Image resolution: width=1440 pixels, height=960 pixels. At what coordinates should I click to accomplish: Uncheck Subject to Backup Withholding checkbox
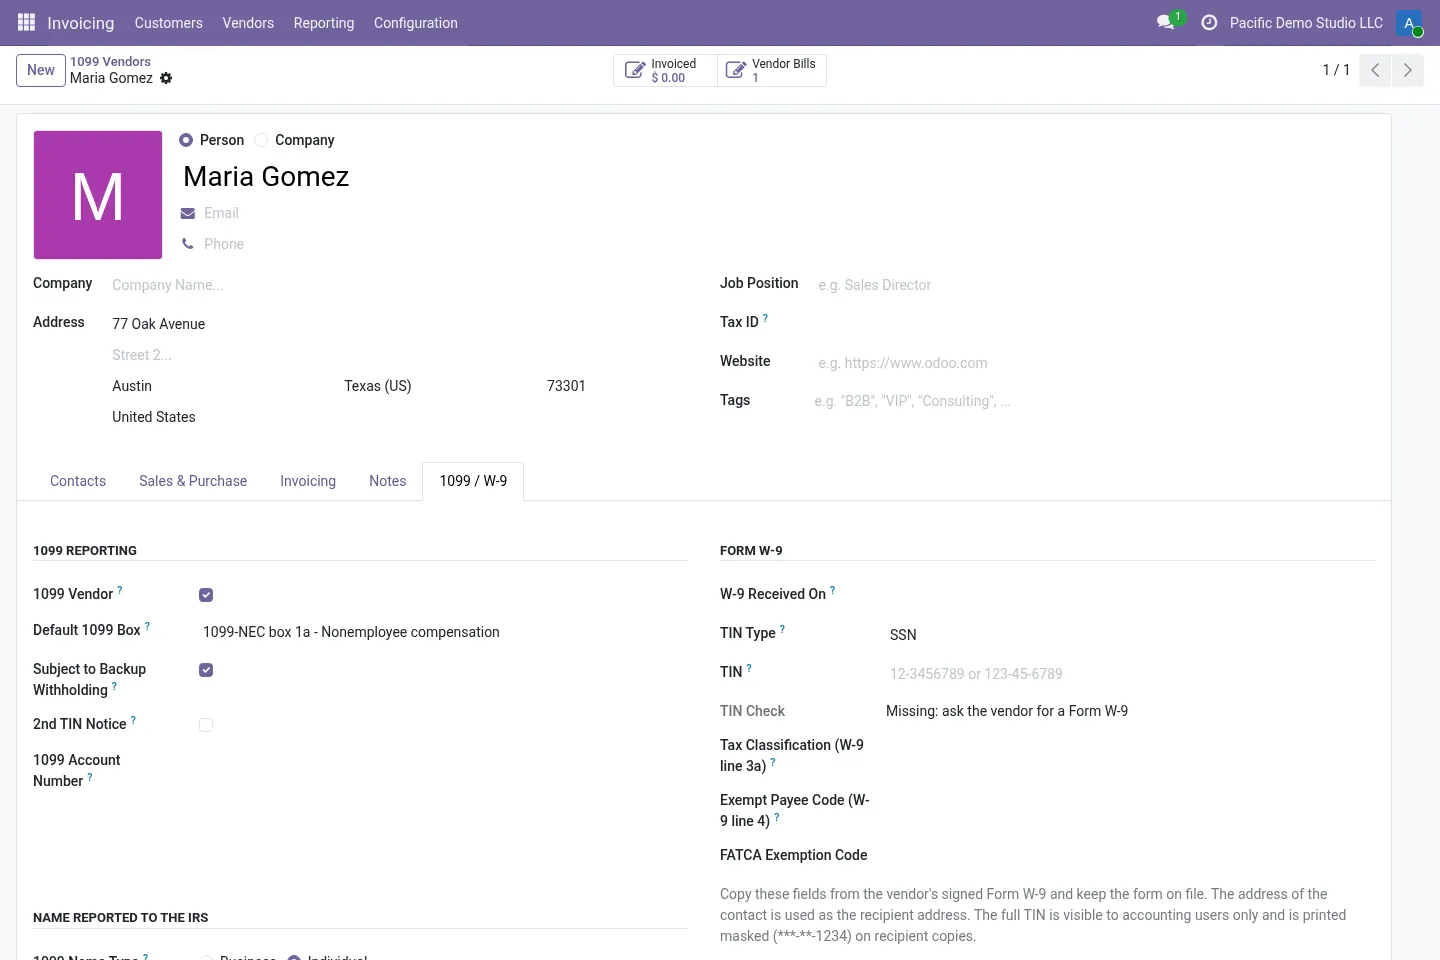206,670
